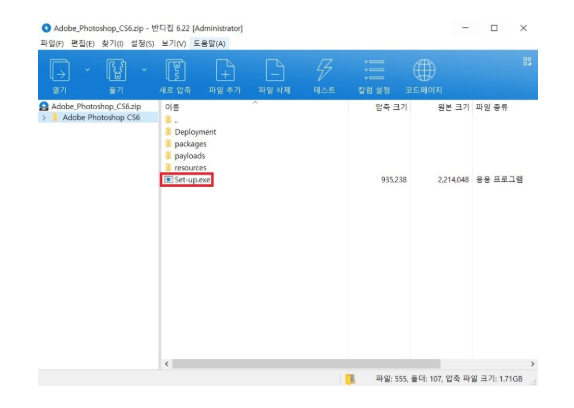Open the 파일(F) menu
This screenshot has width=574, height=408.
(x=52, y=44)
